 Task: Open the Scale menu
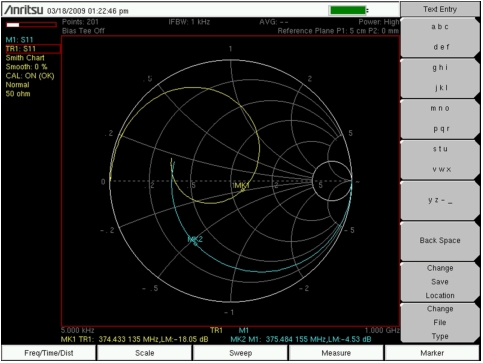[144, 353]
